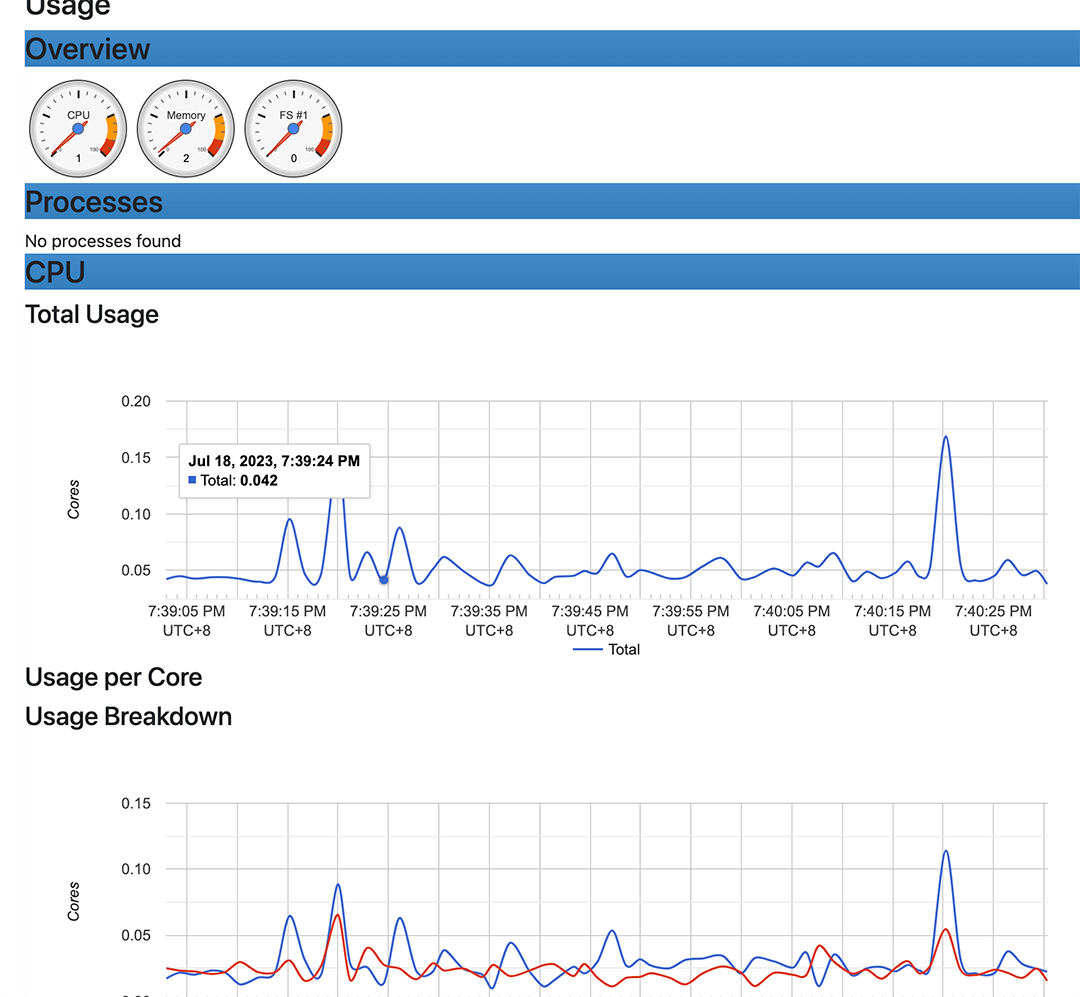Click the Overview section header bar
The height and width of the screenshot is (997, 1080).
point(552,49)
